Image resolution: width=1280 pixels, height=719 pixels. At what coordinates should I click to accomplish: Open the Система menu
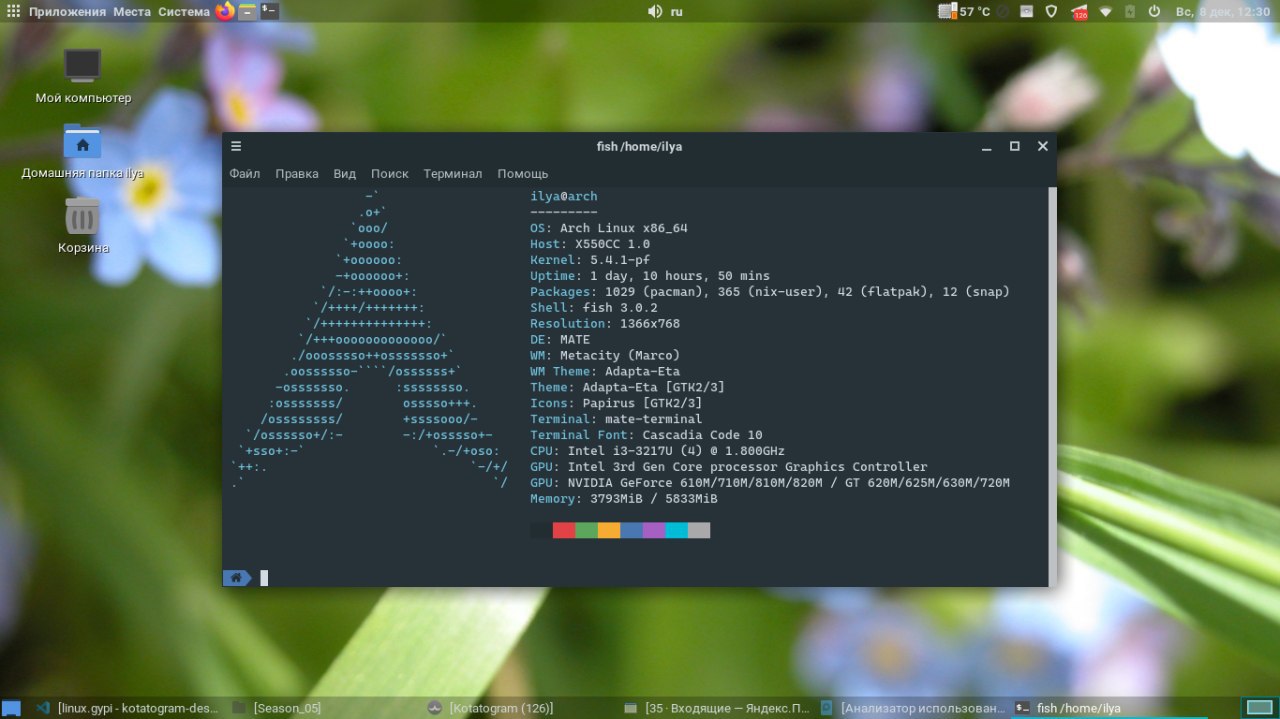(184, 12)
